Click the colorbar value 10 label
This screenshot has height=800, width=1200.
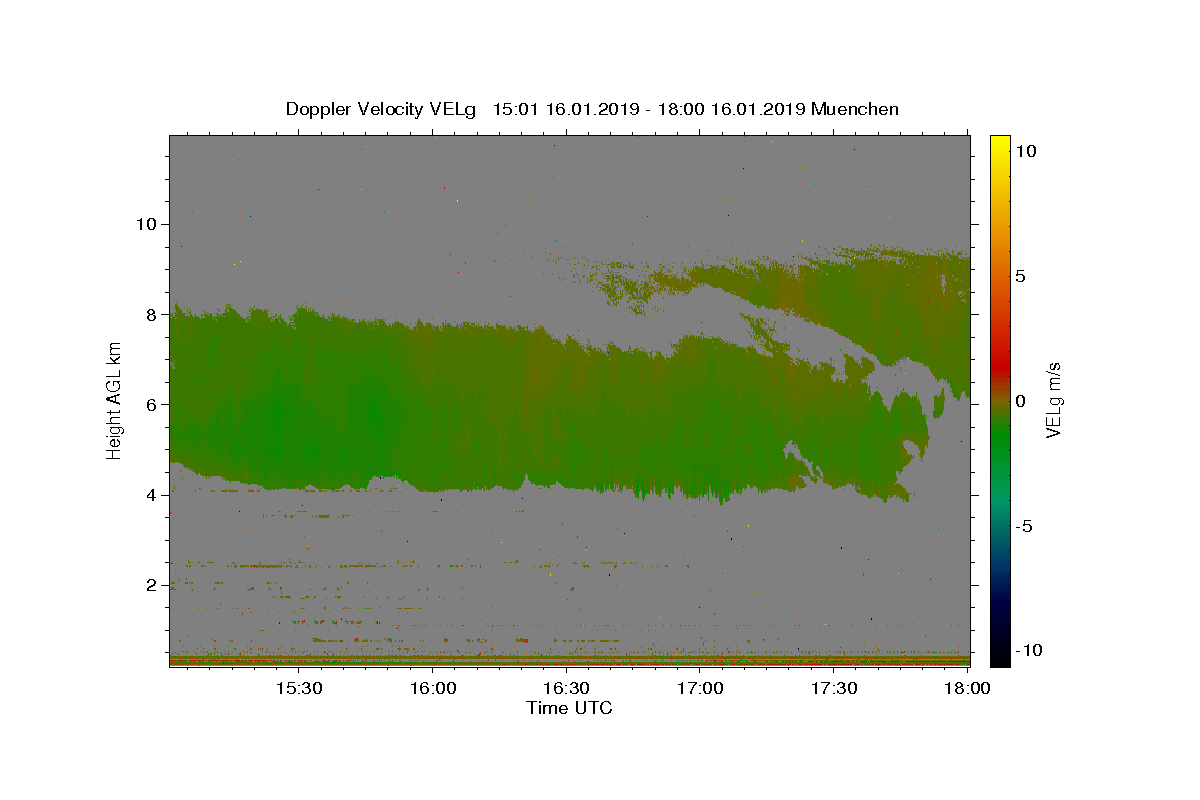coord(1025,151)
